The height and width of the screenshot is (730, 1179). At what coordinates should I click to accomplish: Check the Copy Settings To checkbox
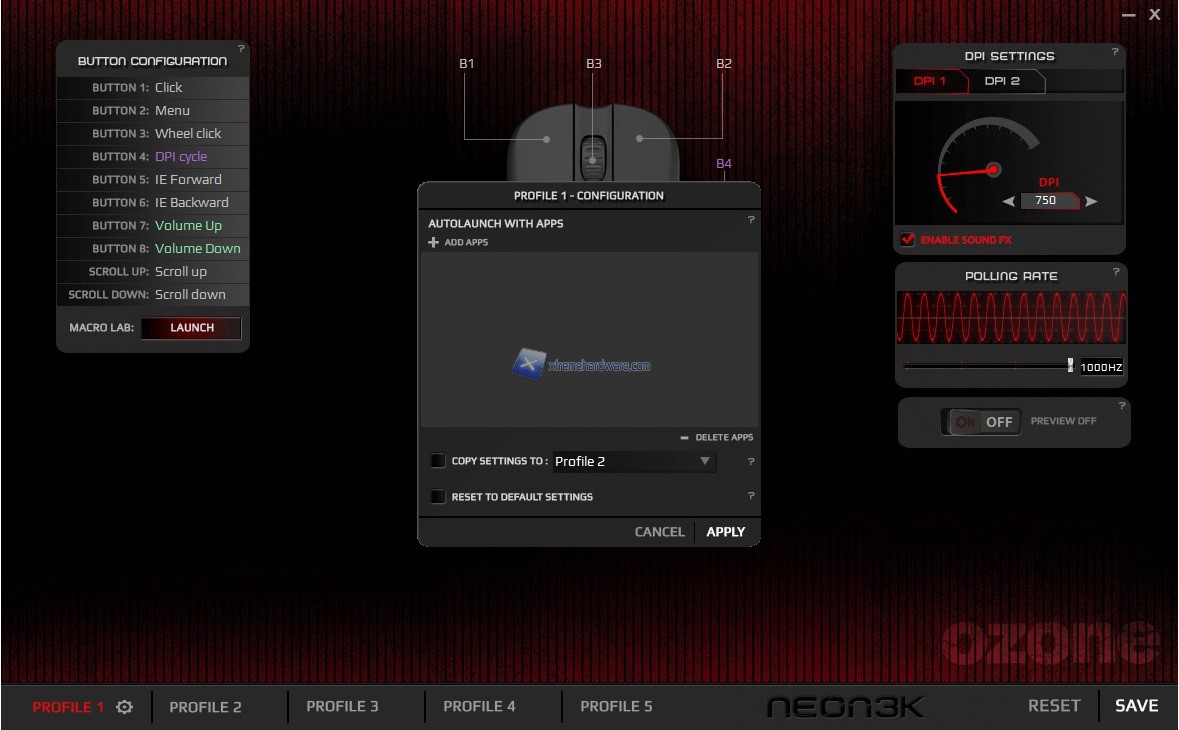[438, 461]
